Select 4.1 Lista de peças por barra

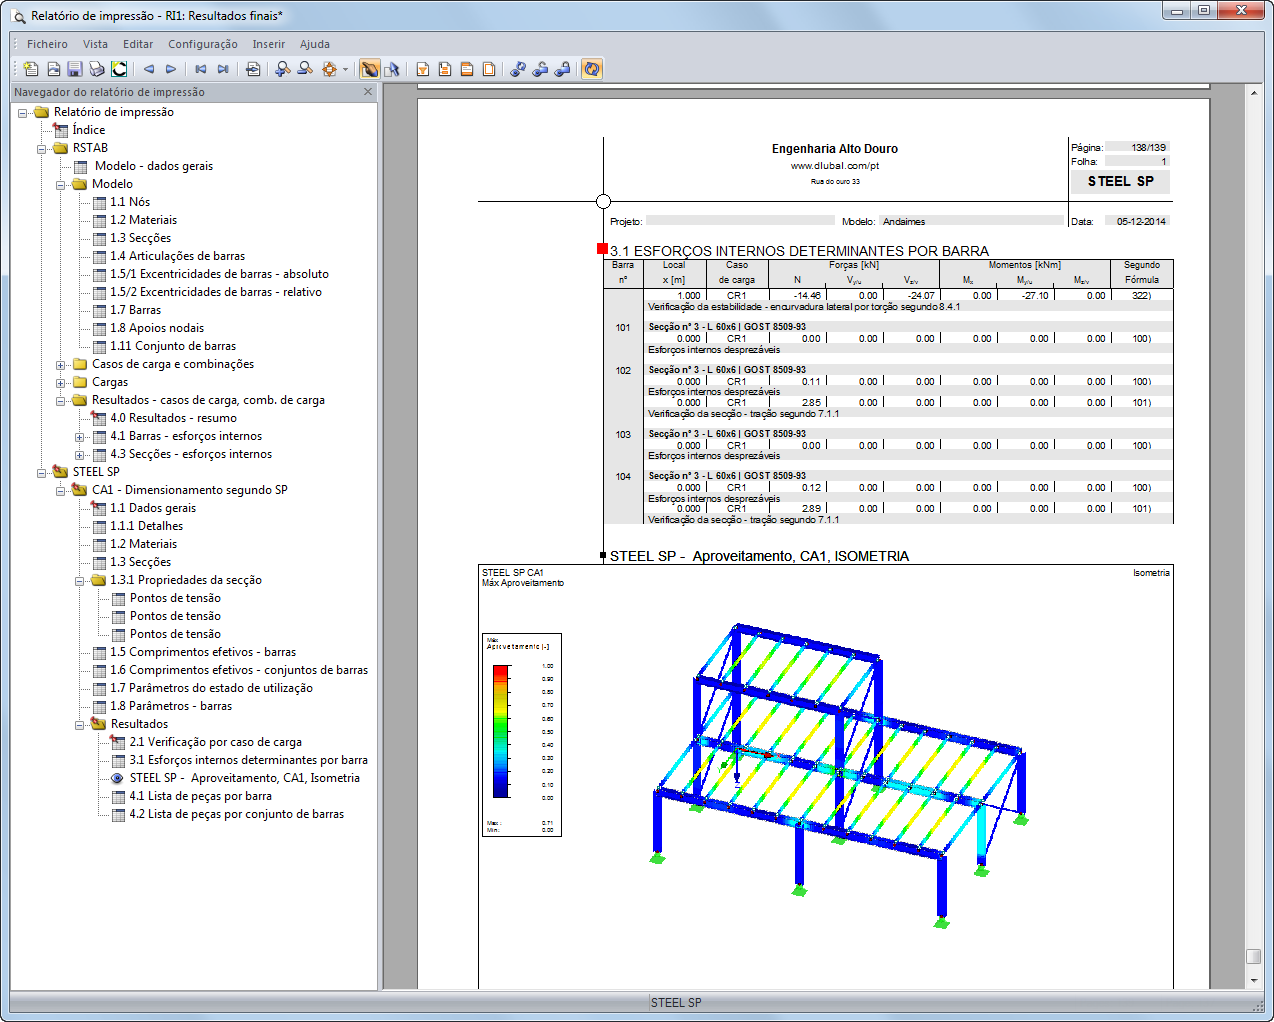point(200,796)
